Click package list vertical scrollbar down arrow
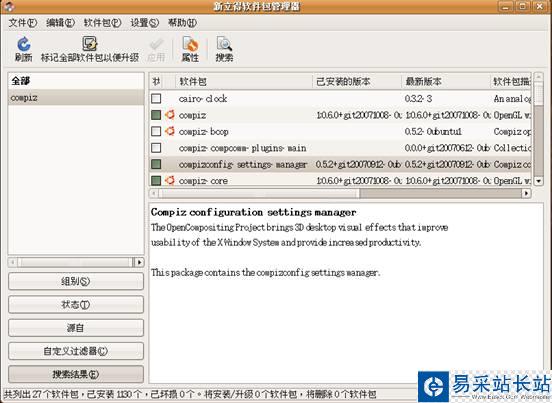This screenshot has height=403, width=552. 538,181
